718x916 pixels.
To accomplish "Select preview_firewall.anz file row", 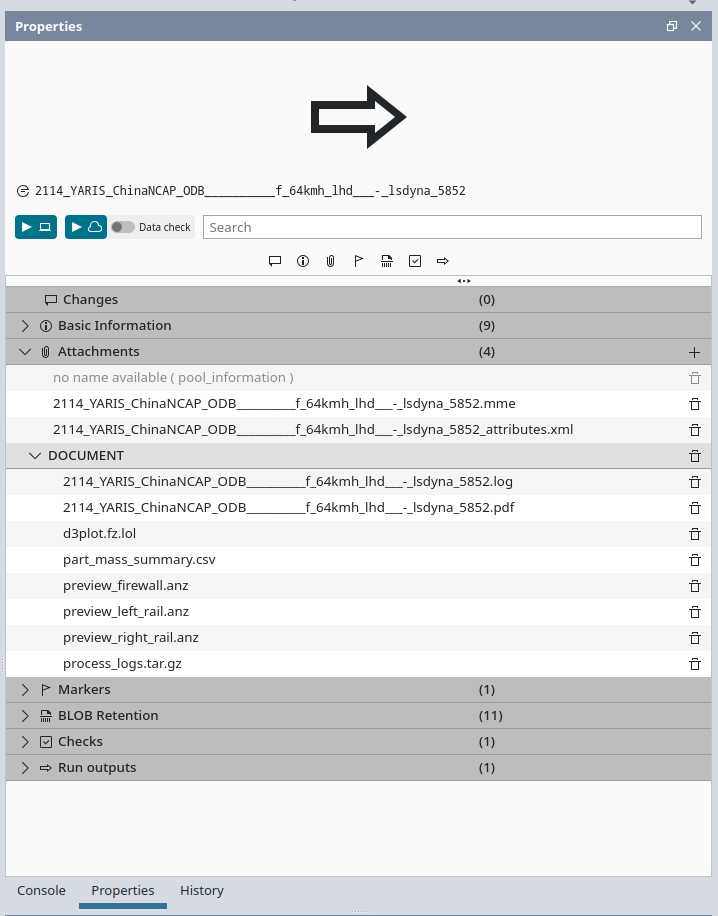I will tap(358, 586).
